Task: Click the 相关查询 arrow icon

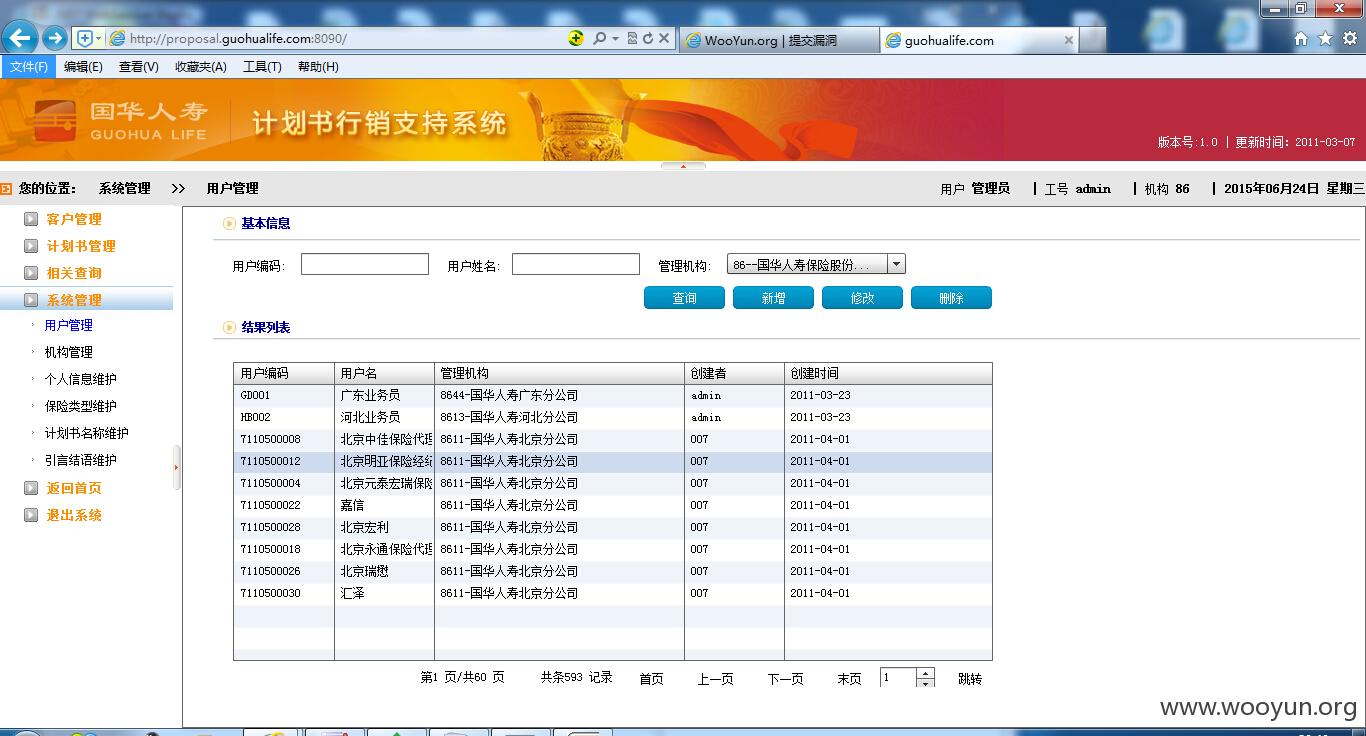Action: tap(31, 273)
